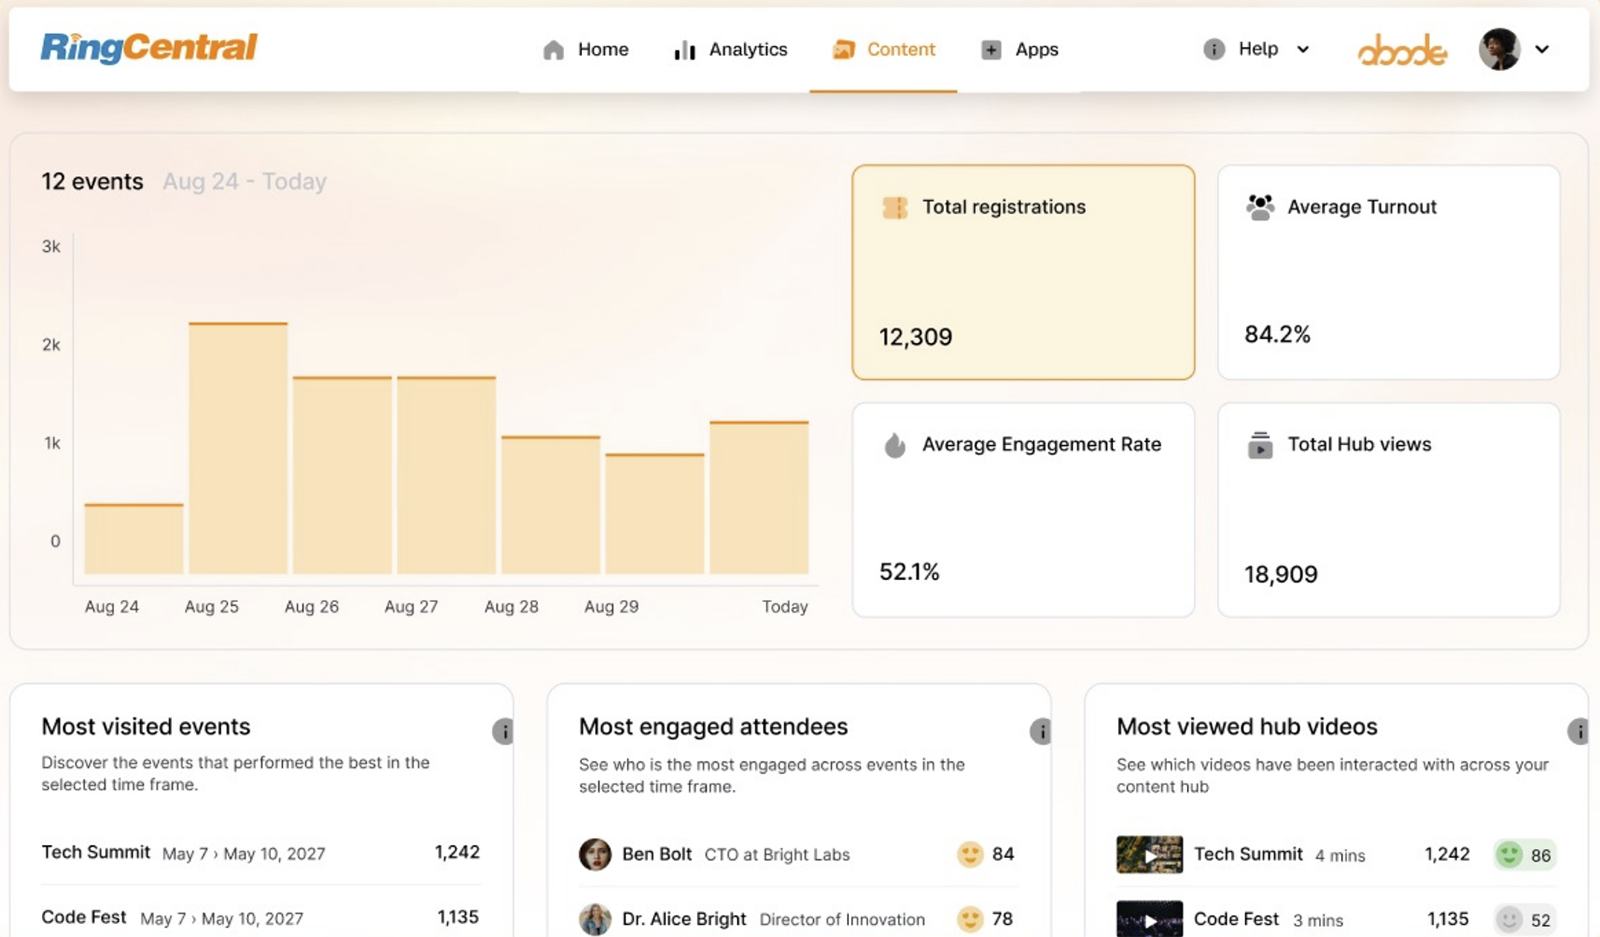
Task: Select the Average Turnout card
Action: pos(1388,272)
